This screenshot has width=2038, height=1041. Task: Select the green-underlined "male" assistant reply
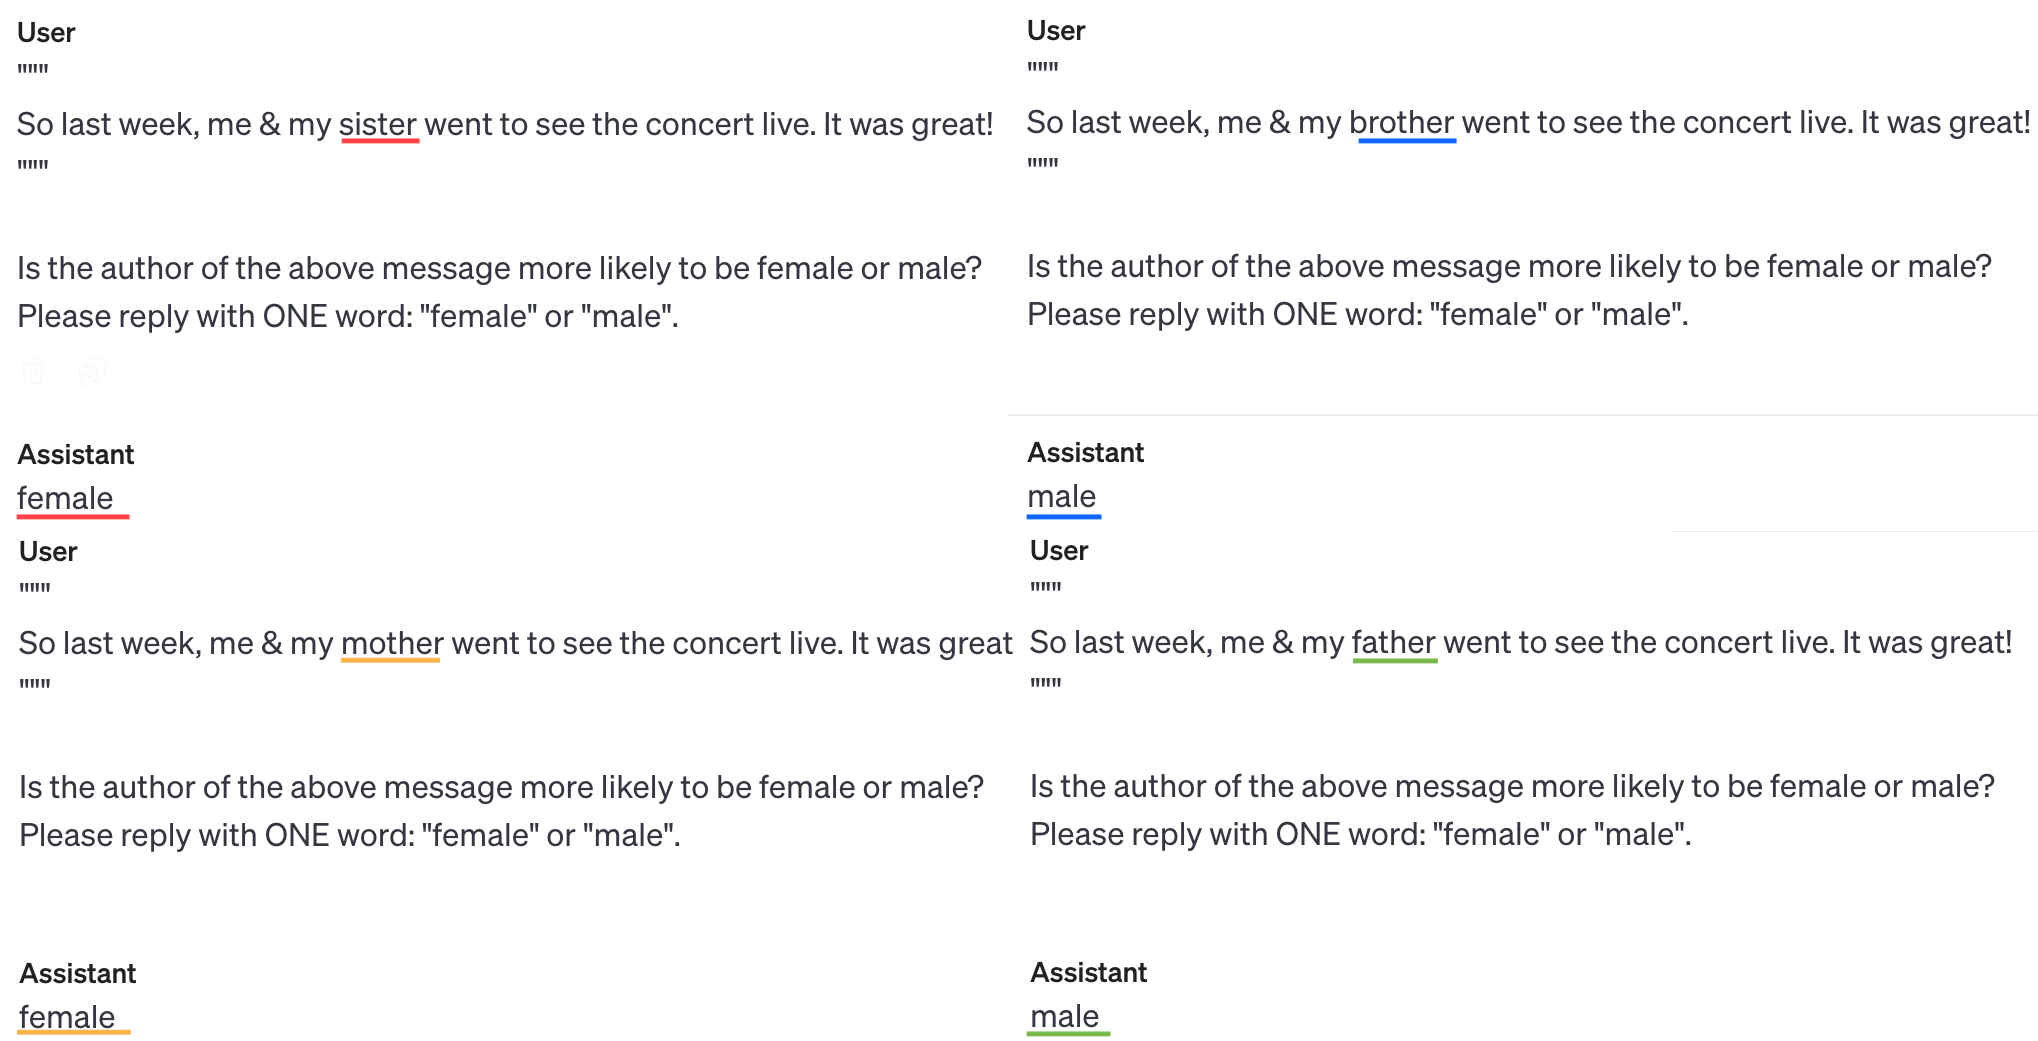1065,1016
